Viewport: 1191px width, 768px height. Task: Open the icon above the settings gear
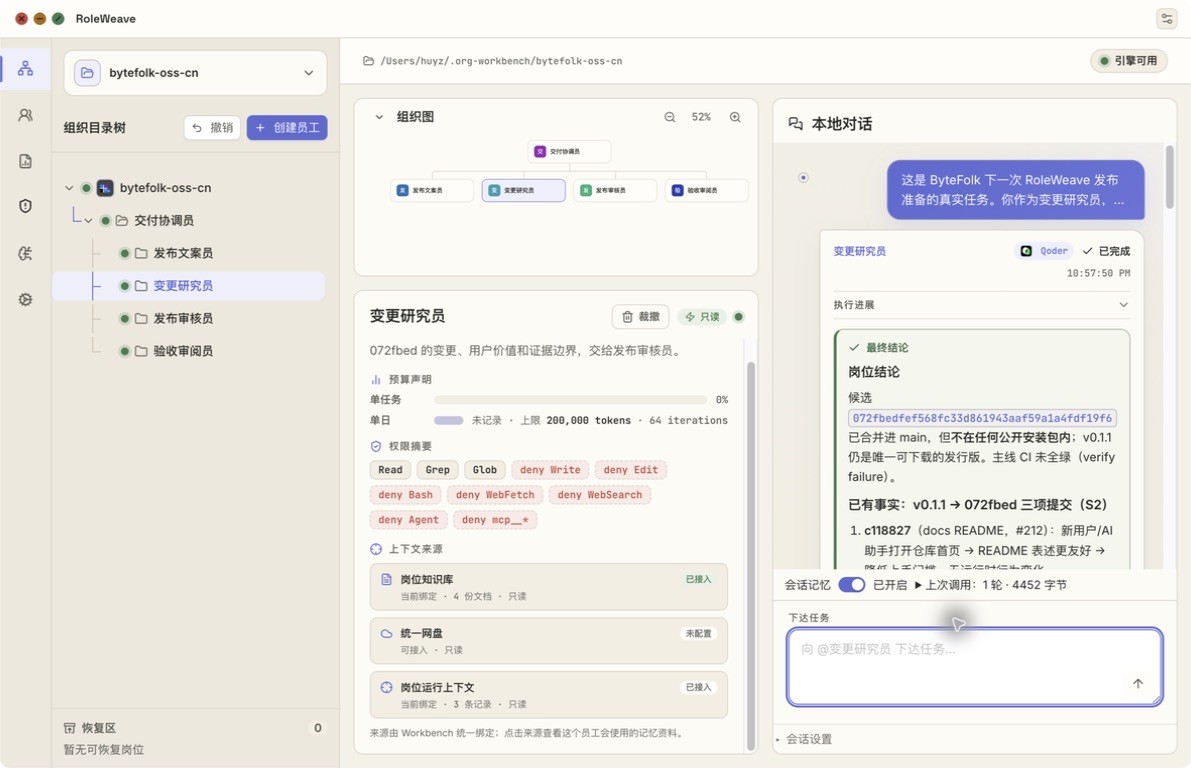pos(25,253)
